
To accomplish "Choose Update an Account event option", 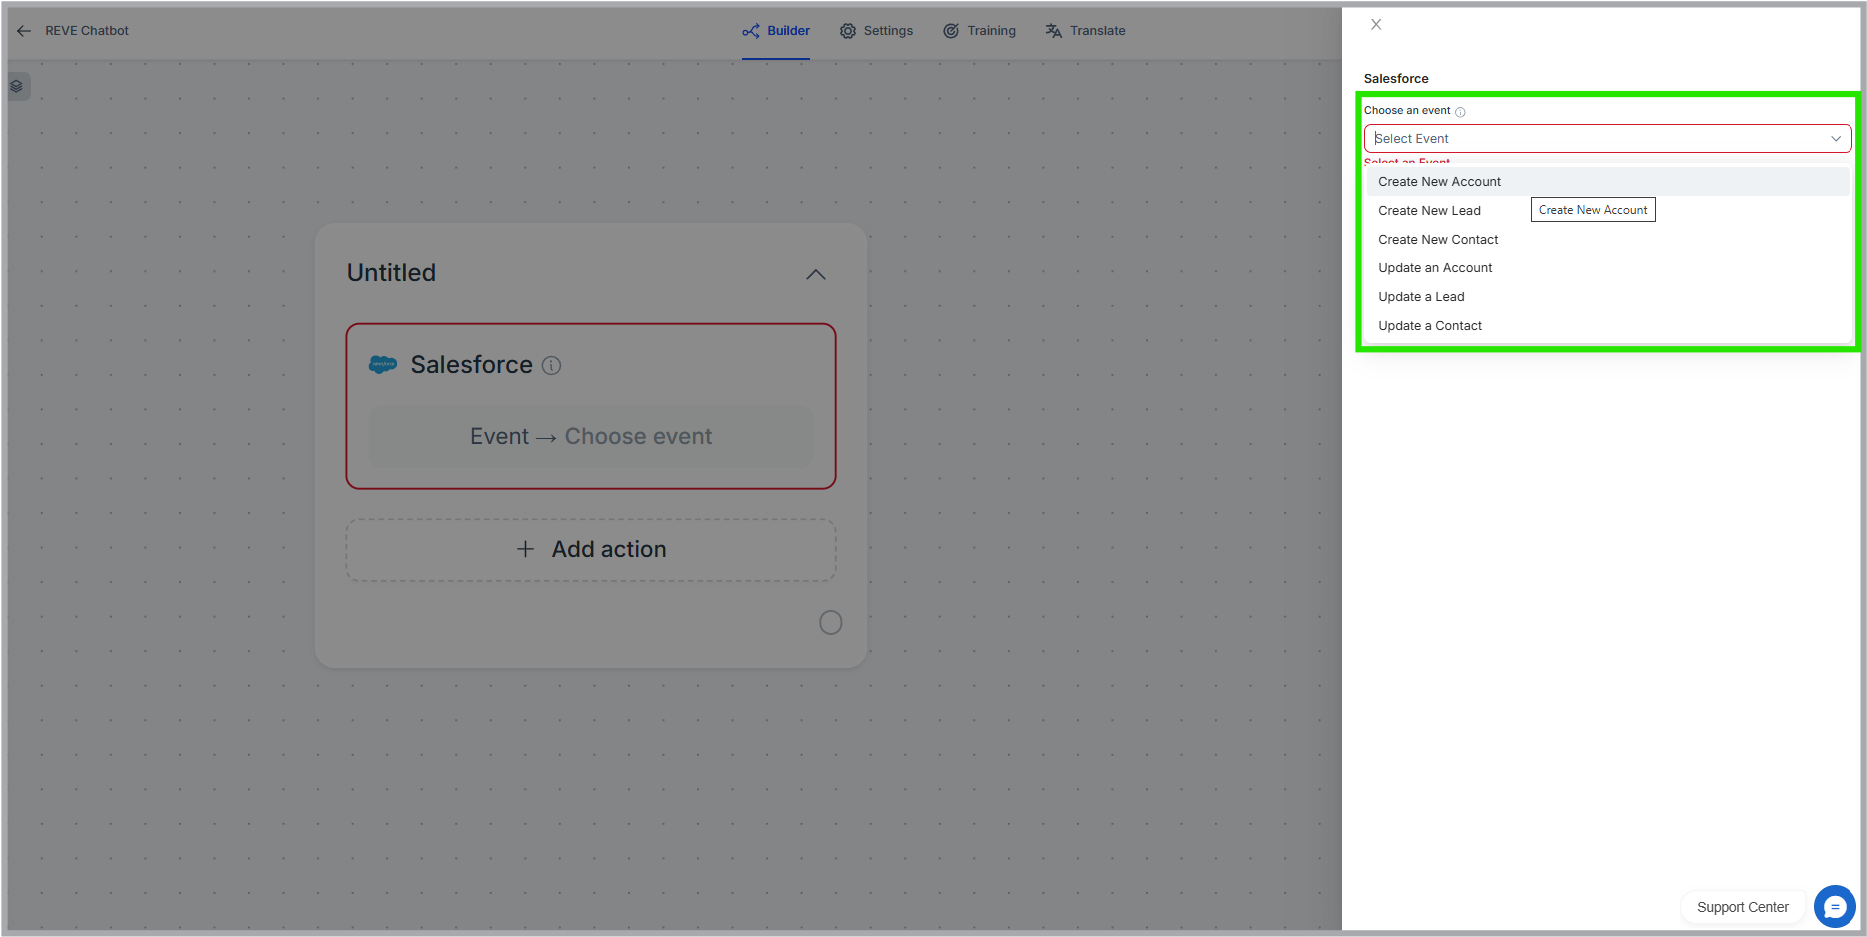I will pyautogui.click(x=1607, y=268).
